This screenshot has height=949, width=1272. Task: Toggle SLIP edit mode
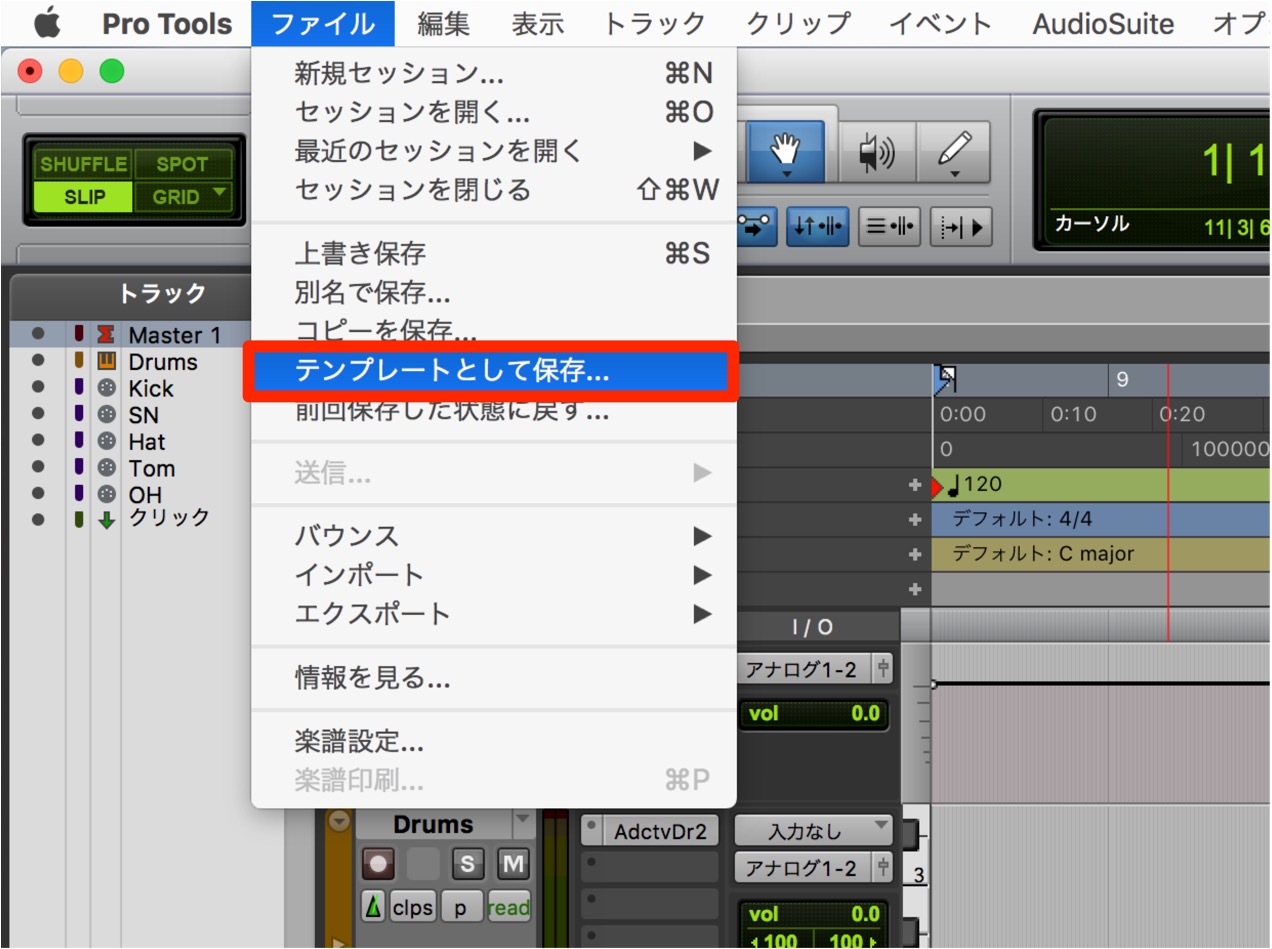[84, 197]
